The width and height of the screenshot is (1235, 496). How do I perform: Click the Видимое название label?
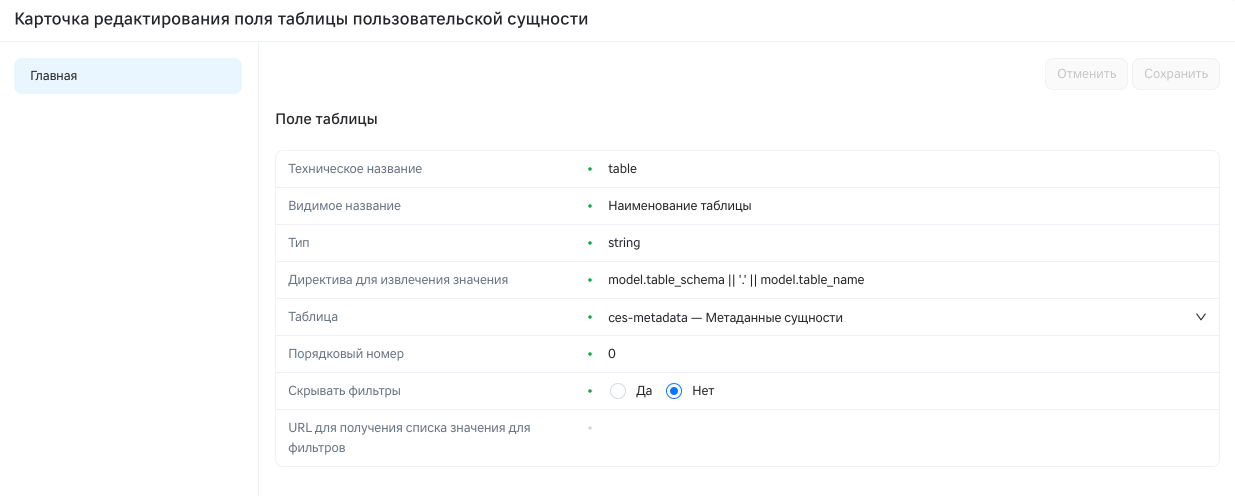pos(344,206)
